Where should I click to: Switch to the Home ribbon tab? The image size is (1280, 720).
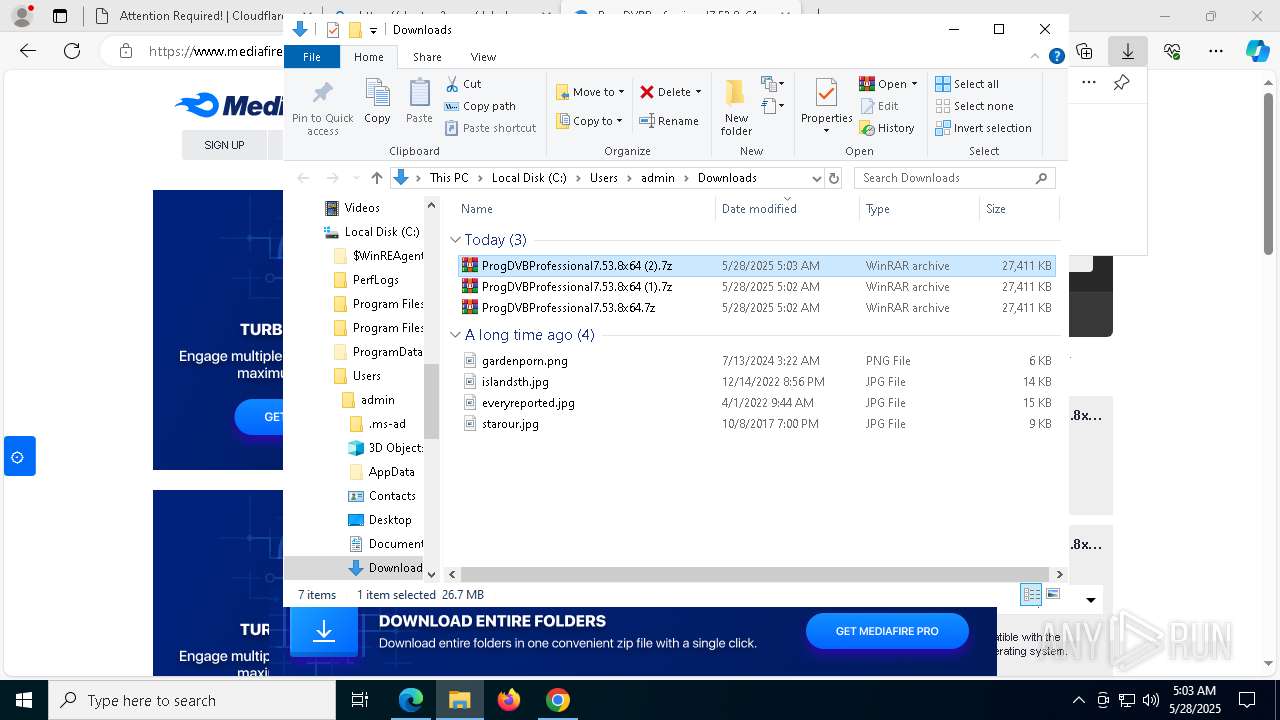(x=368, y=57)
